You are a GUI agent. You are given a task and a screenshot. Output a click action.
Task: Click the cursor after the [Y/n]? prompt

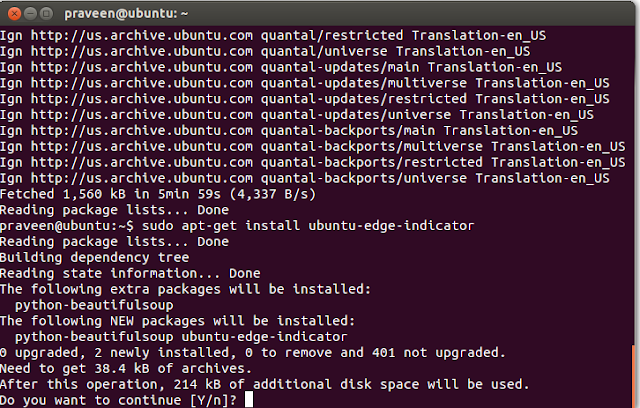[x=249, y=399]
